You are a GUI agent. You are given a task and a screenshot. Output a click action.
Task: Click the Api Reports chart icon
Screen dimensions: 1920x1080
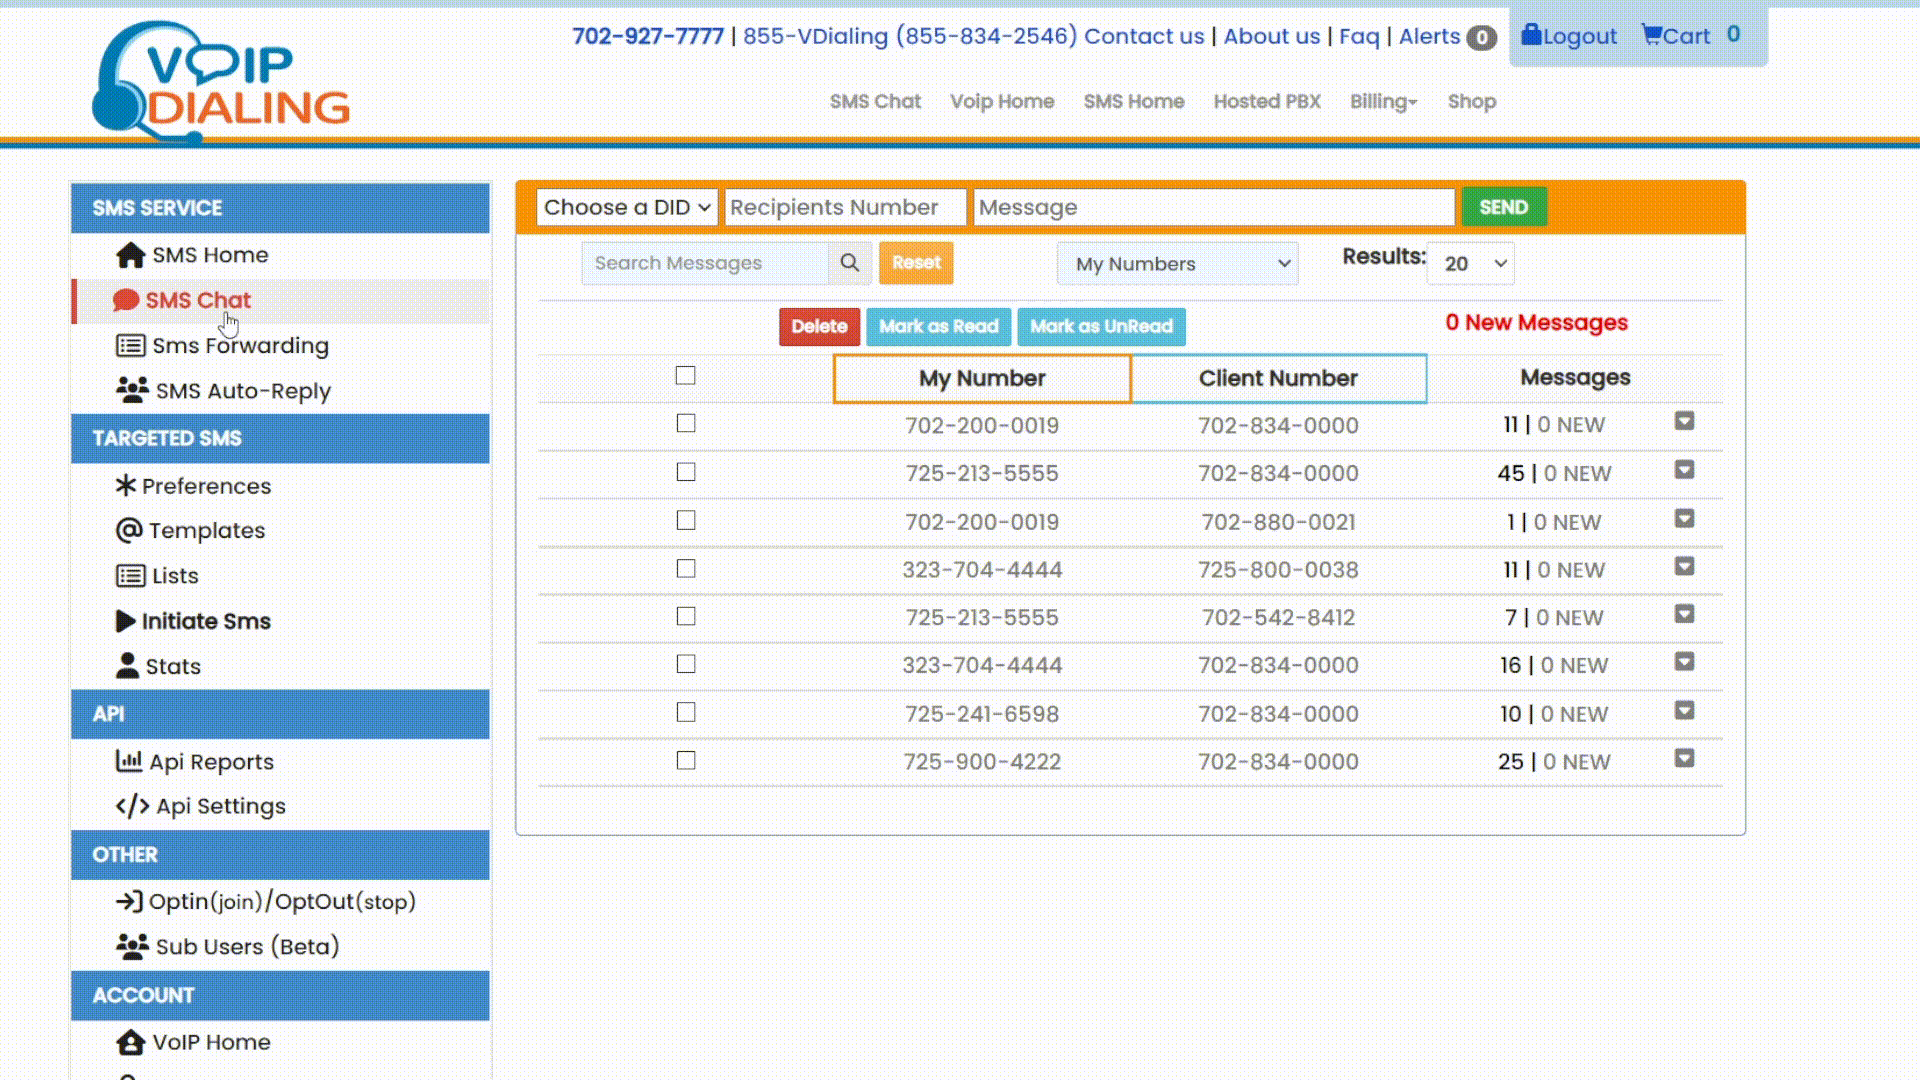pos(129,761)
